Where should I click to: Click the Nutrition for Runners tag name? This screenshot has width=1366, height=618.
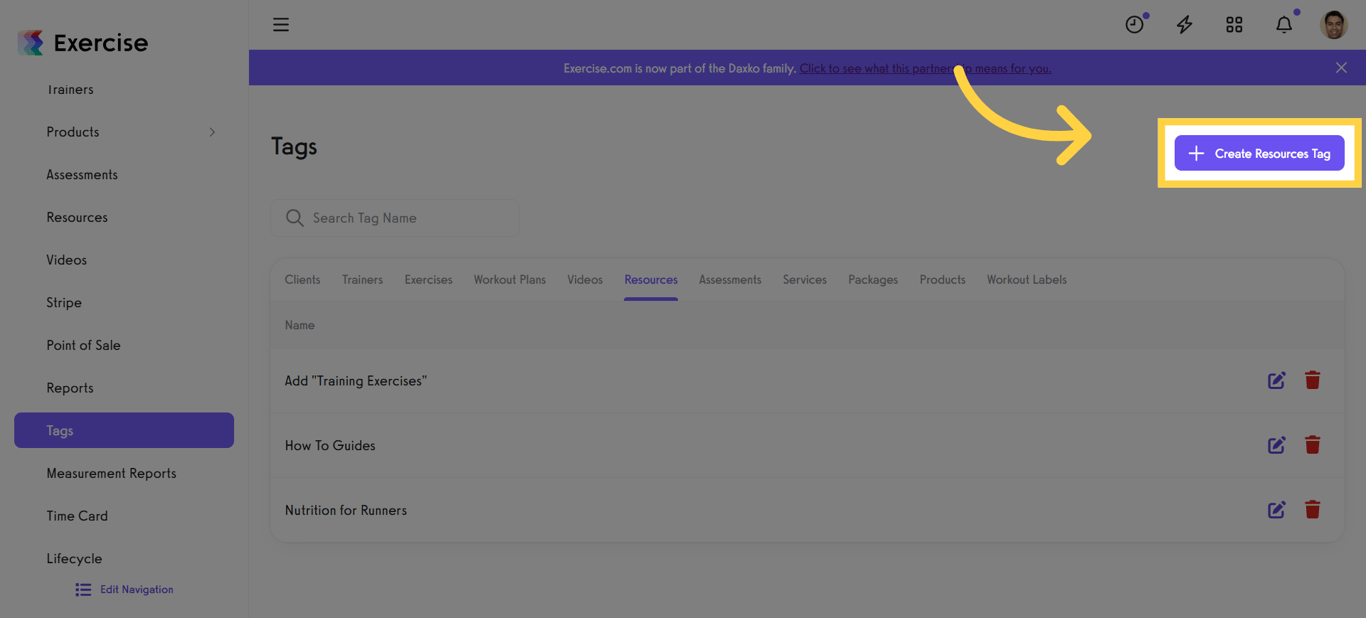(x=346, y=510)
